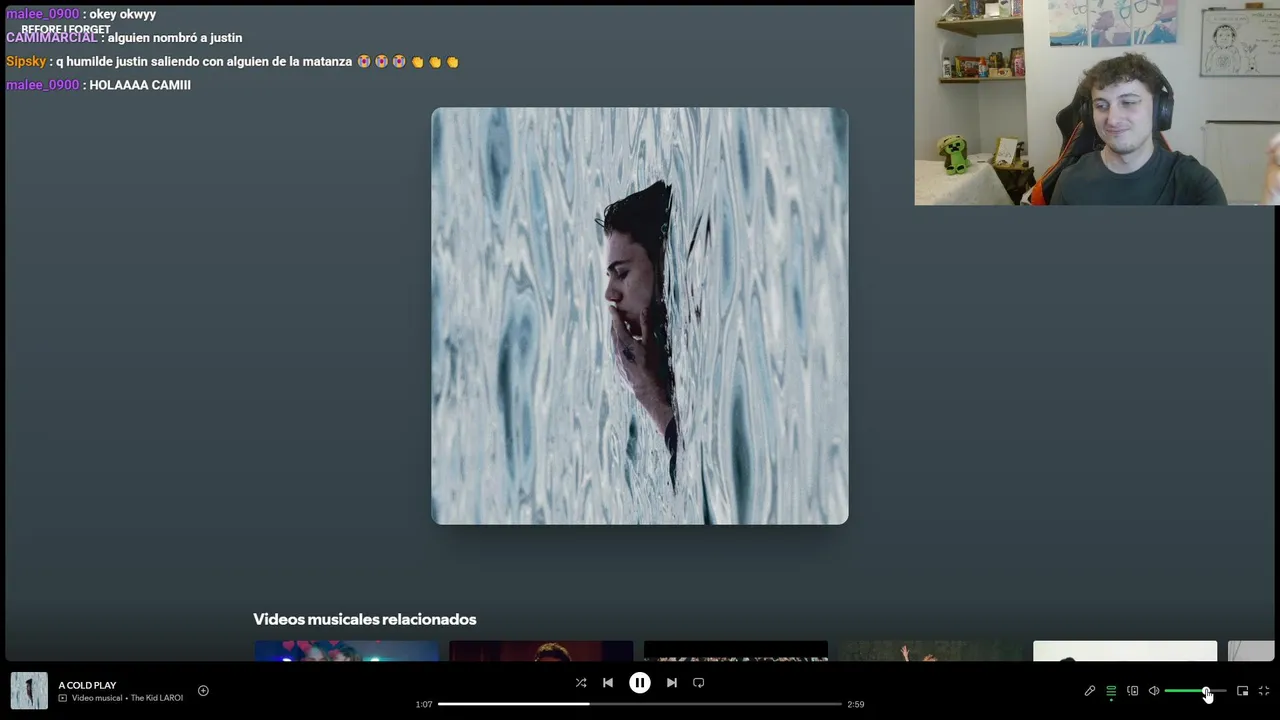Click the CAMIMARCIAL chat username
This screenshot has height=720, width=1280.
point(52,37)
